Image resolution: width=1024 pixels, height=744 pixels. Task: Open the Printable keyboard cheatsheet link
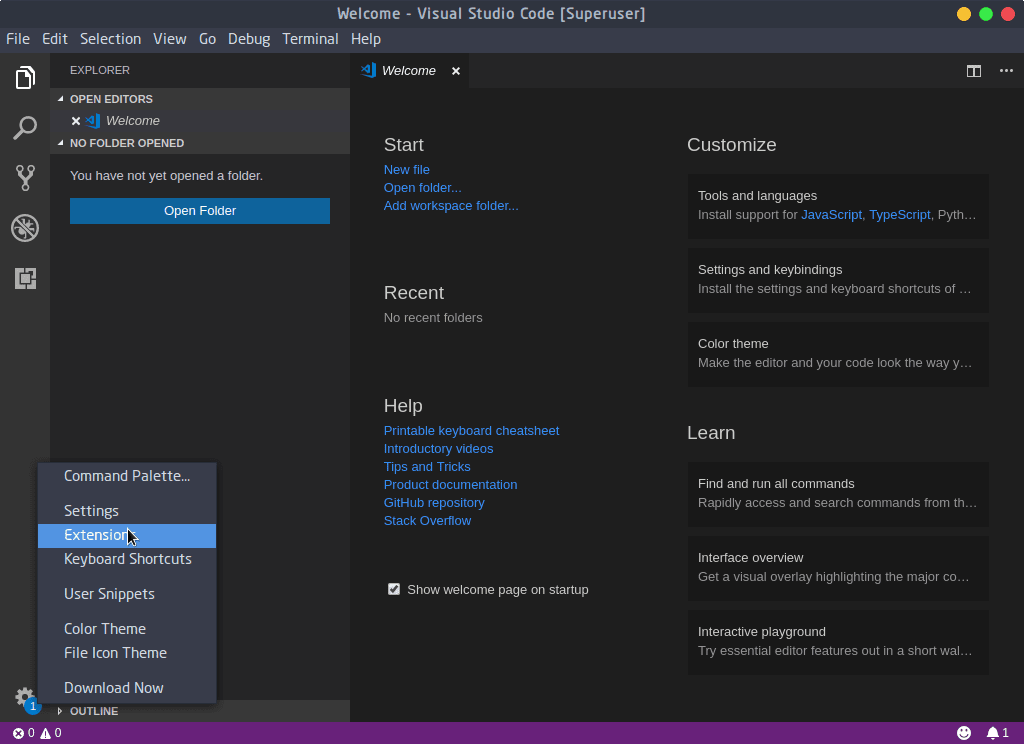(x=471, y=430)
